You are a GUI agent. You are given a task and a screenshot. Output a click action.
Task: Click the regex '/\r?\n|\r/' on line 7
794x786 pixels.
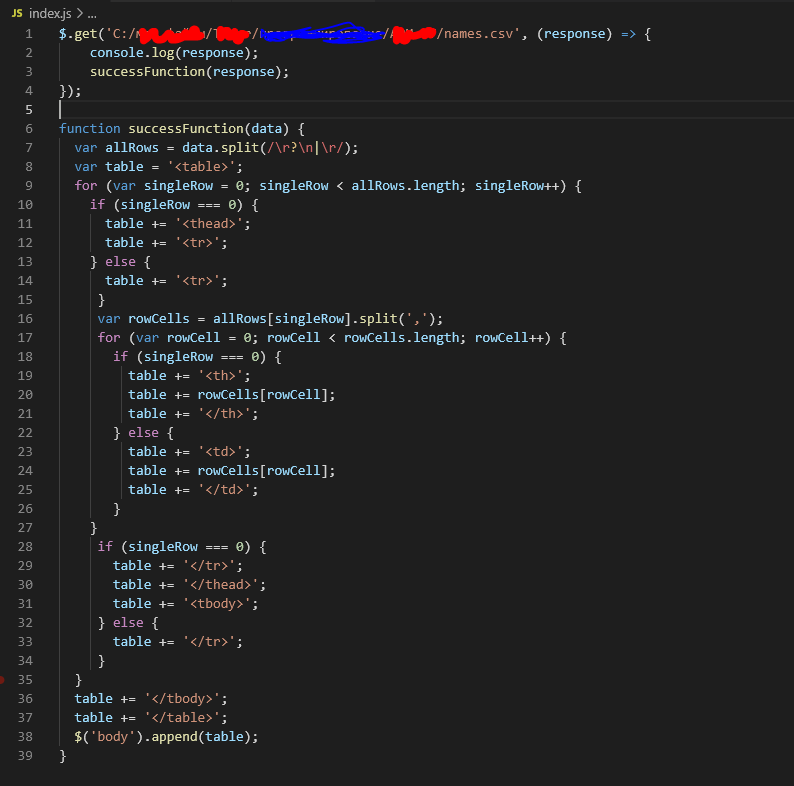pyautogui.click(x=306, y=148)
